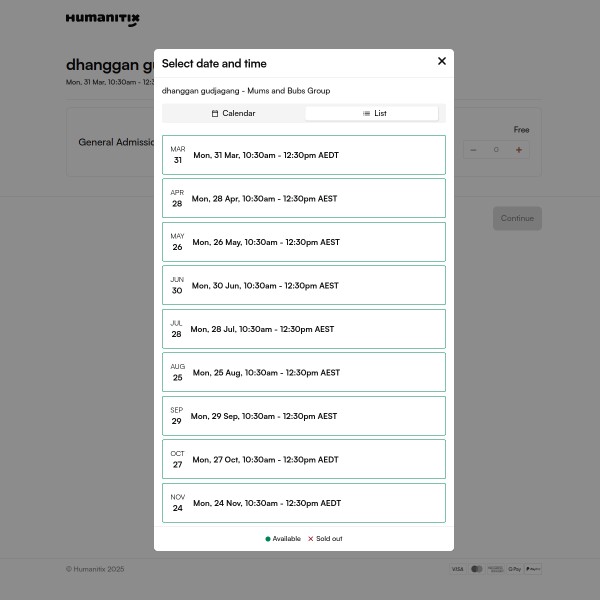Select the Mon, 31 Mar session
Image resolution: width=600 pixels, height=600 pixels.
[303, 155]
